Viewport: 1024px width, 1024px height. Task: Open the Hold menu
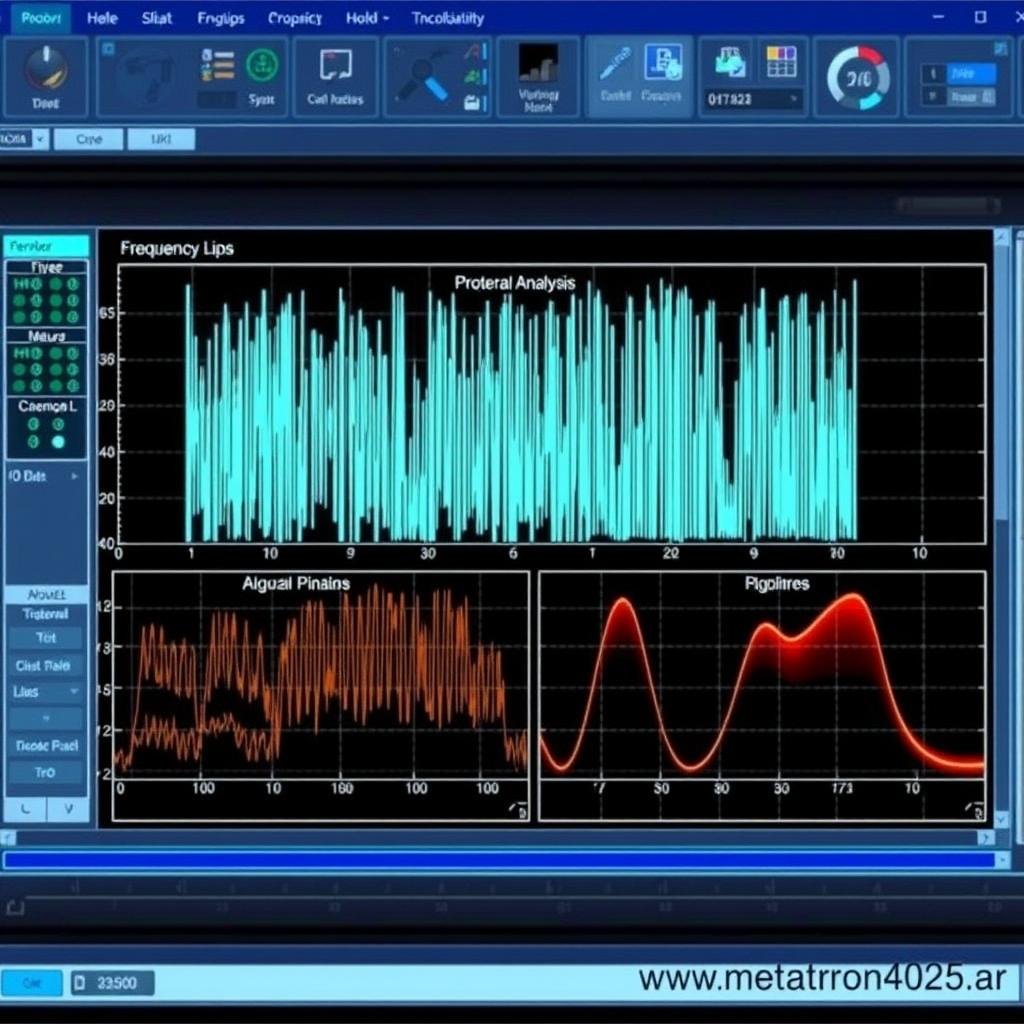pyautogui.click(x=360, y=17)
